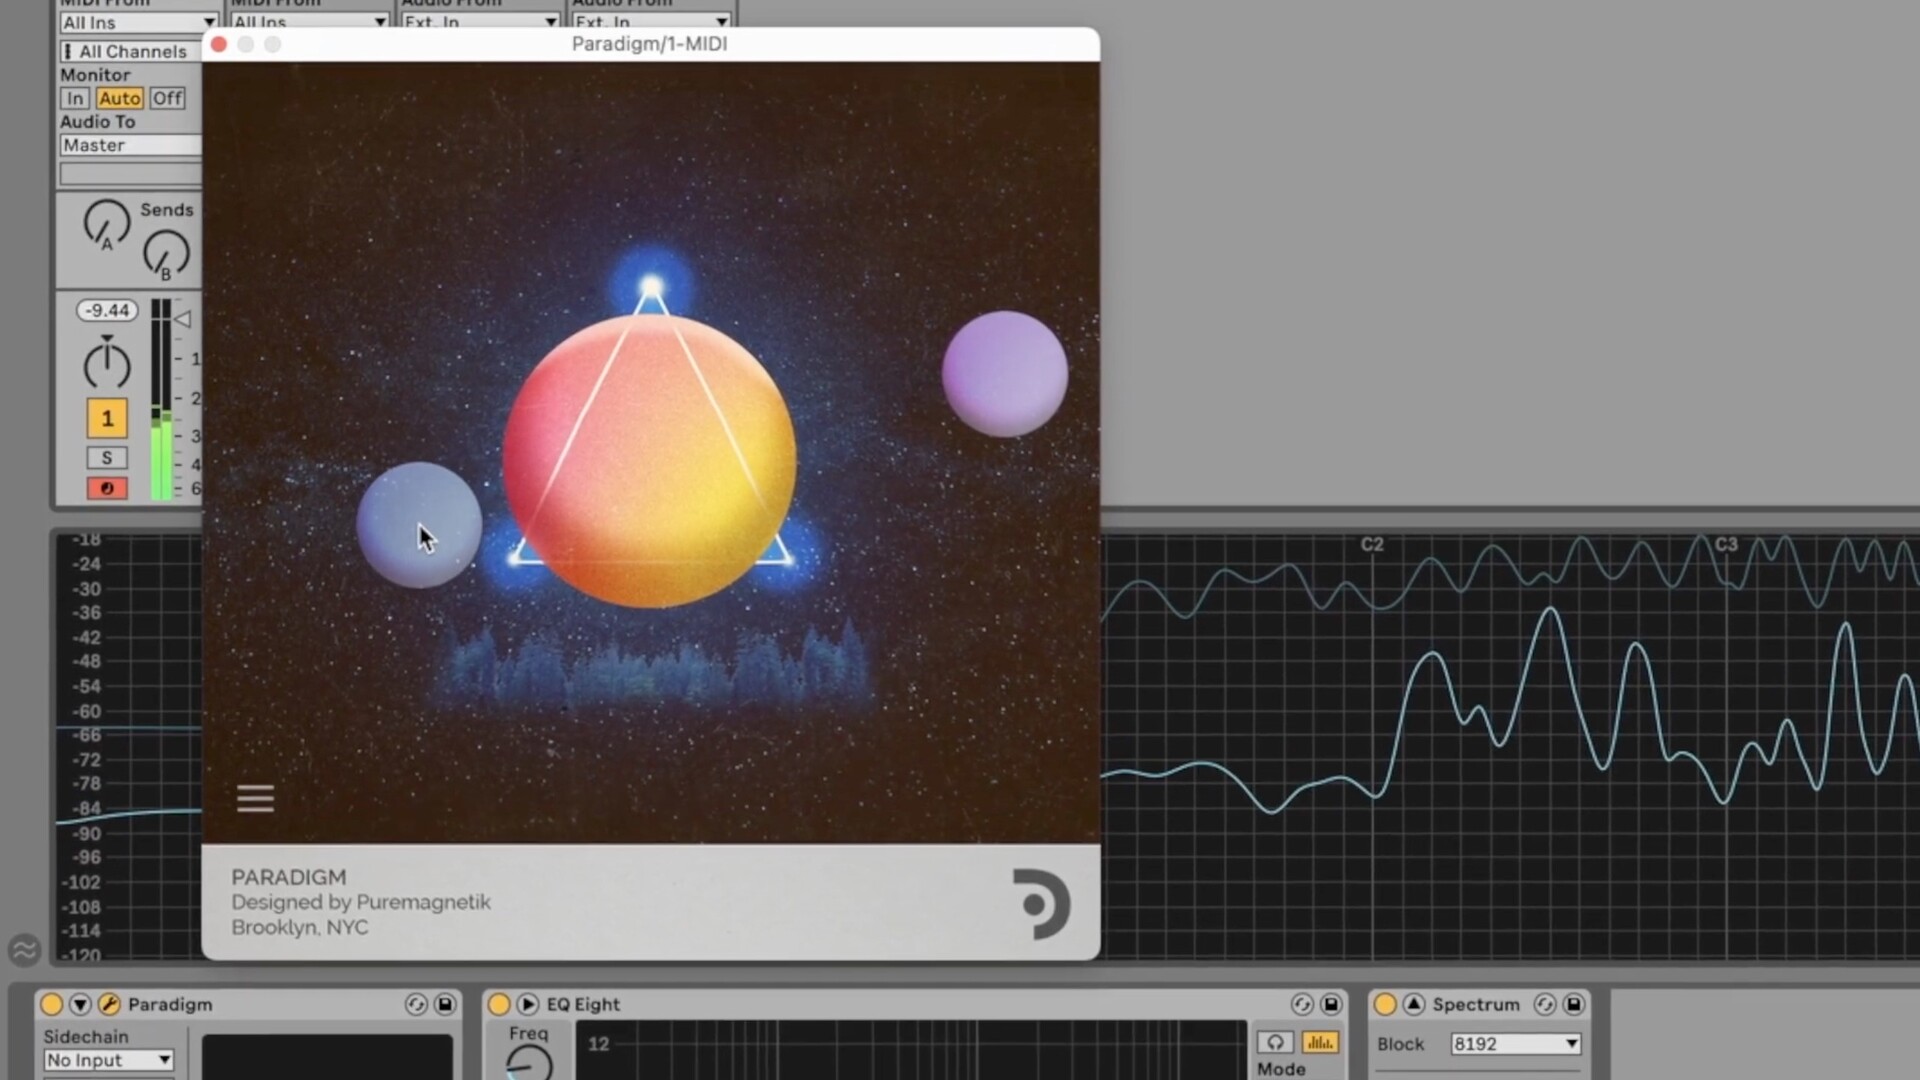The height and width of the screenshot is (1080, 1920).
Task: Click the C3 marker in spectrum display
Action: pyautogui.click(x=1727, y=544)
